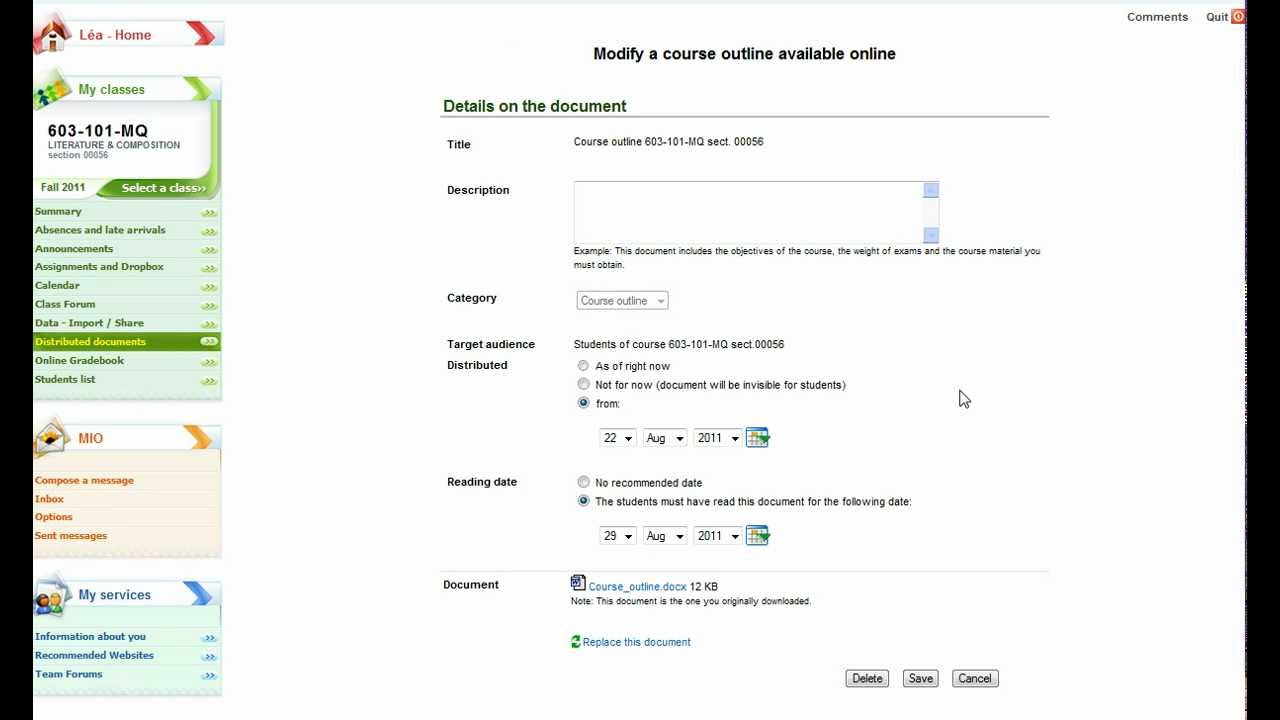The width and height of the screenshot is (1280, 720).
Task: Select 'No recommended date' option
Action: pyautogui.click(x=583, y=482)
